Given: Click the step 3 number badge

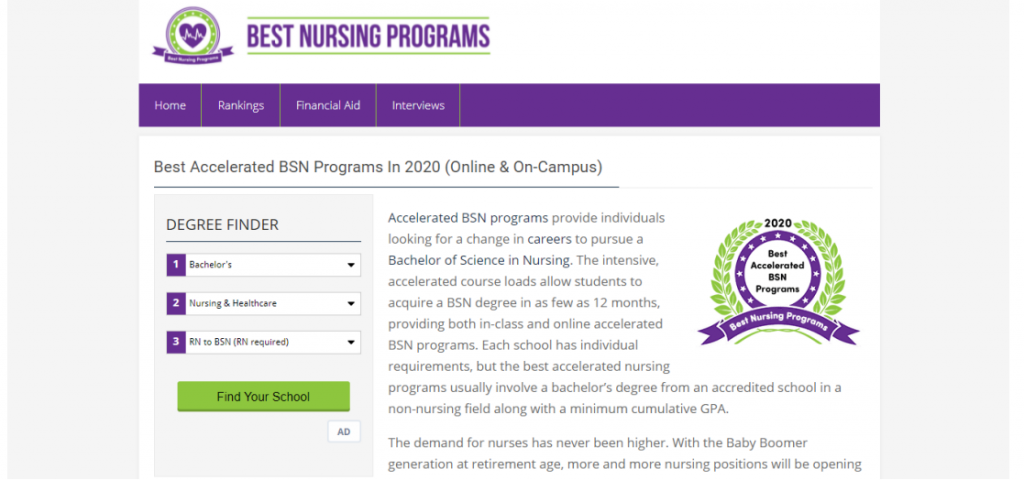Looking at the screenshot, I should 175,342.
